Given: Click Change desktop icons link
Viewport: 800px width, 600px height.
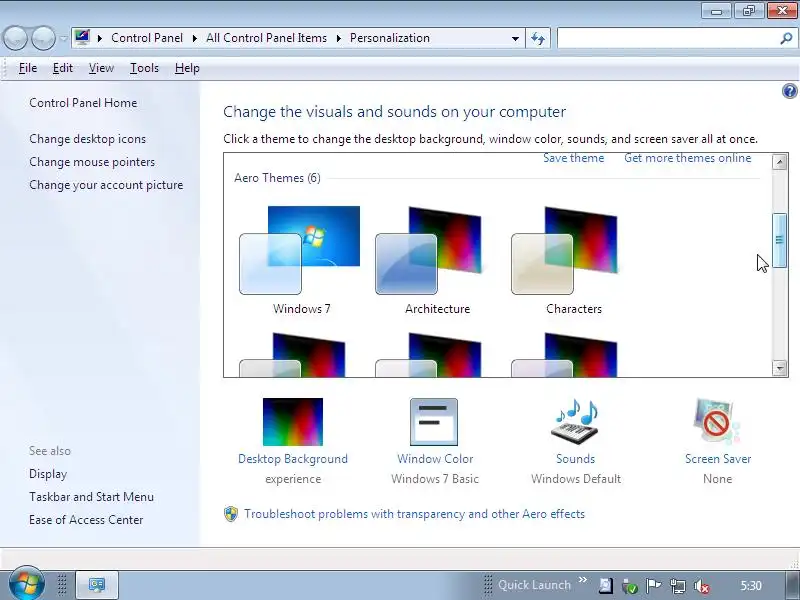Looking at the screenshot, I should [87, 139].
